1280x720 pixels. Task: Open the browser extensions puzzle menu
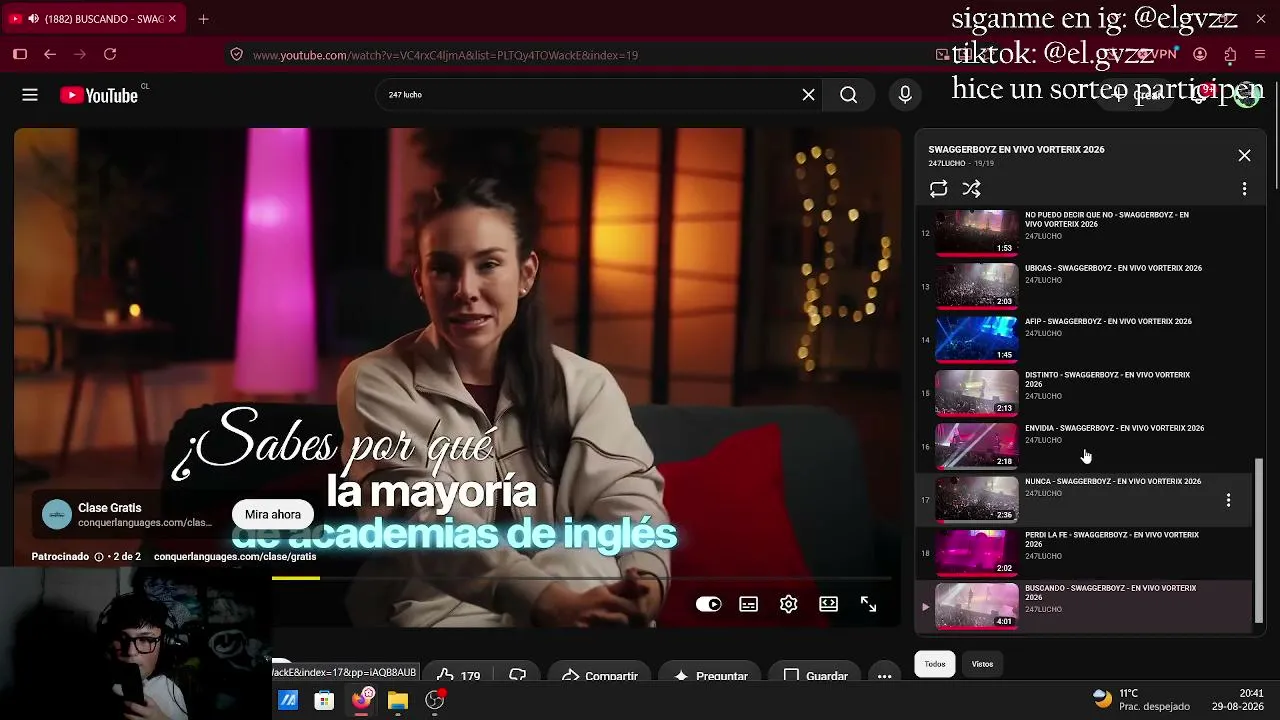[1230, 54]
